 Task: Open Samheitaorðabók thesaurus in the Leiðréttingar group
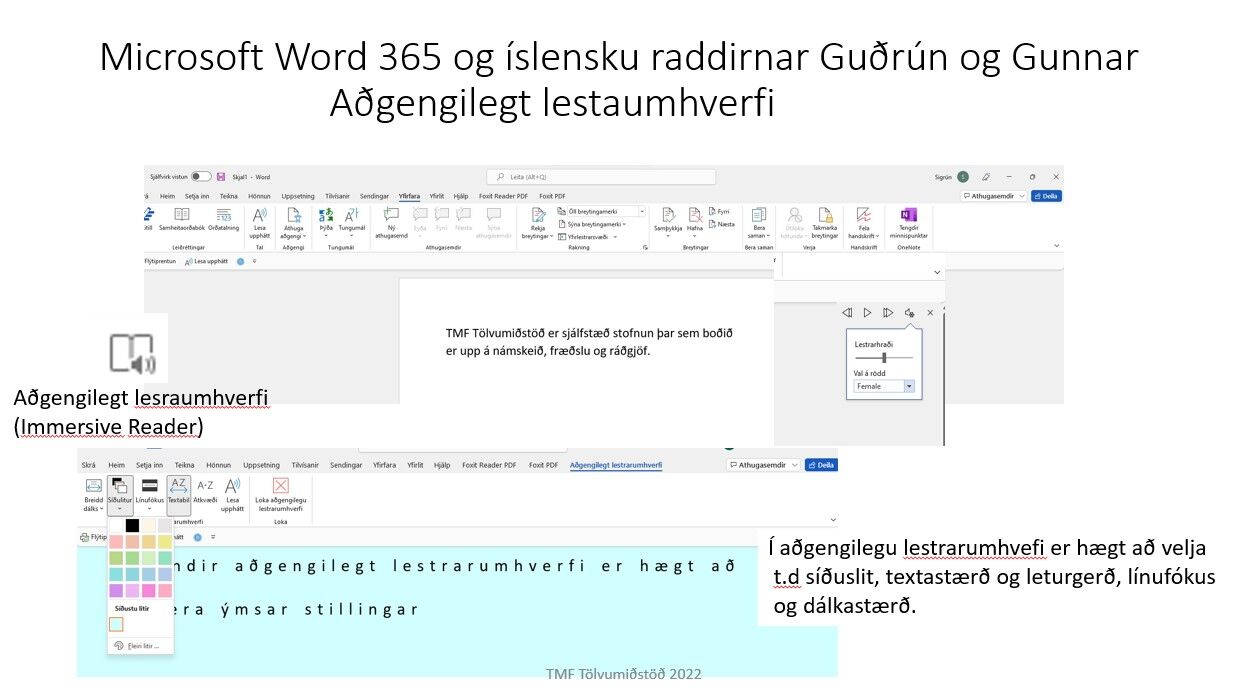click(181, 221)
